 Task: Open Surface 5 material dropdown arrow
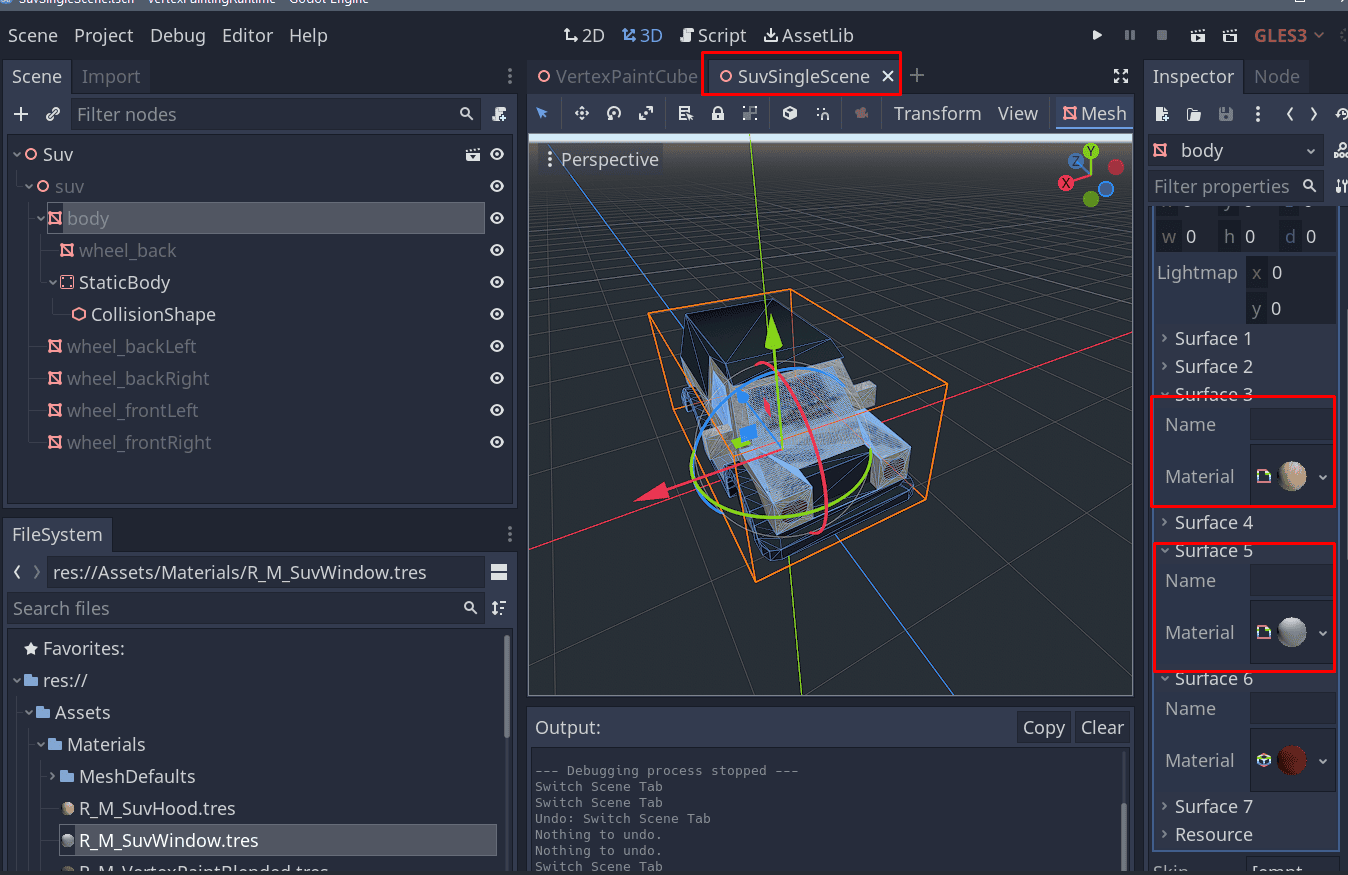1323,633
